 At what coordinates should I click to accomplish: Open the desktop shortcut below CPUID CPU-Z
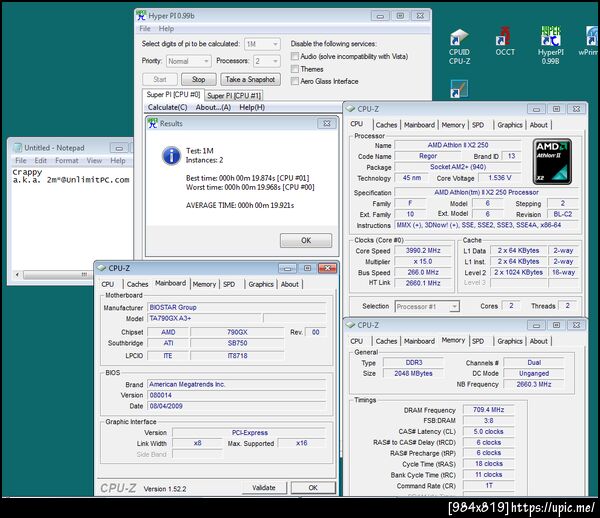[x=459, y=88]
